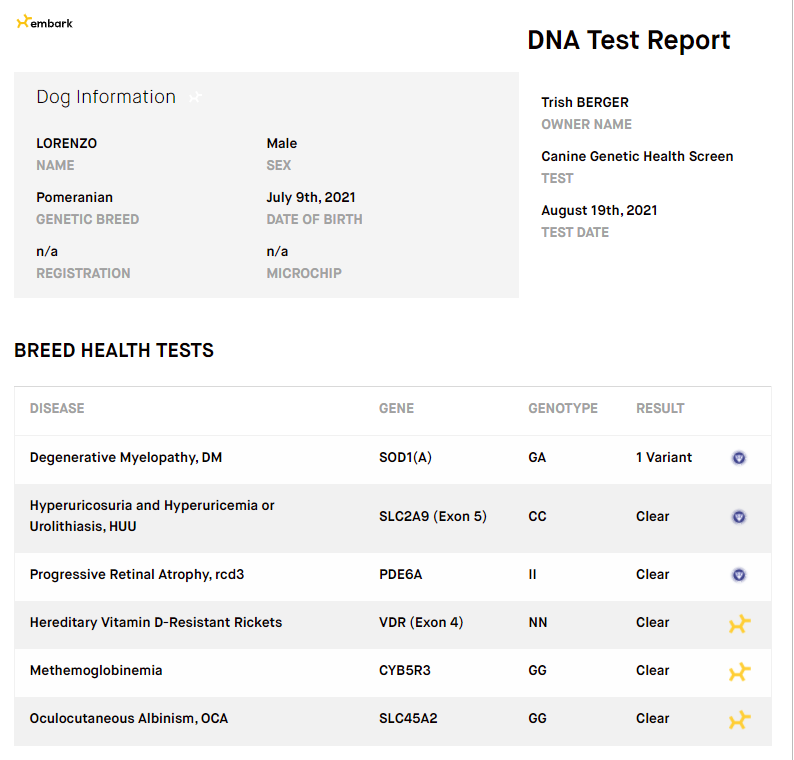Select the RESULT column header
The height and width of the screenshot is (760, 794).
660,408
